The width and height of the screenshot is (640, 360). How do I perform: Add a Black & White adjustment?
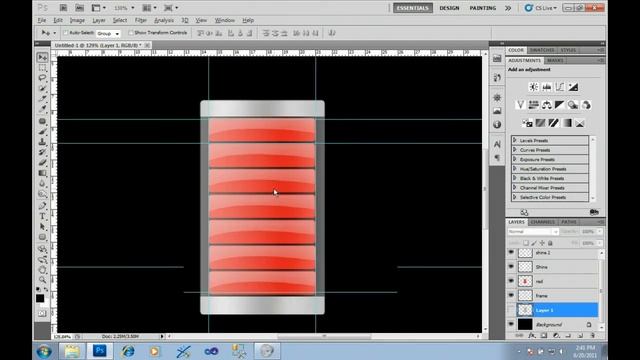tap(560, 105)
